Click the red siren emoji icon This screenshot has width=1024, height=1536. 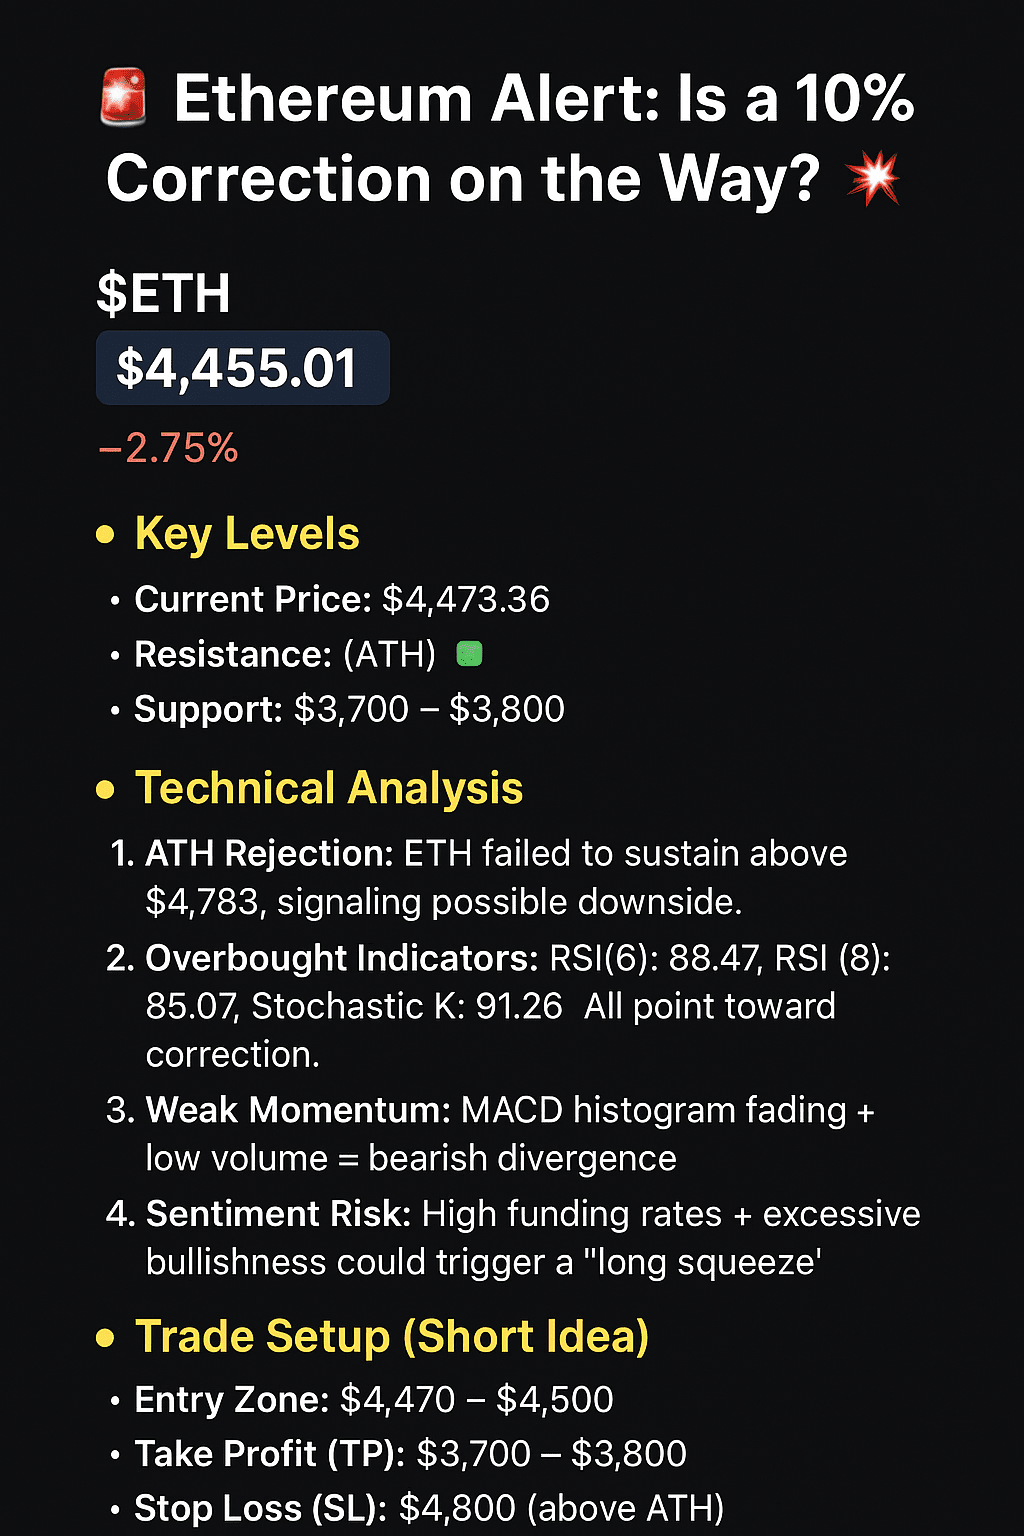click(x=124, y=97)
